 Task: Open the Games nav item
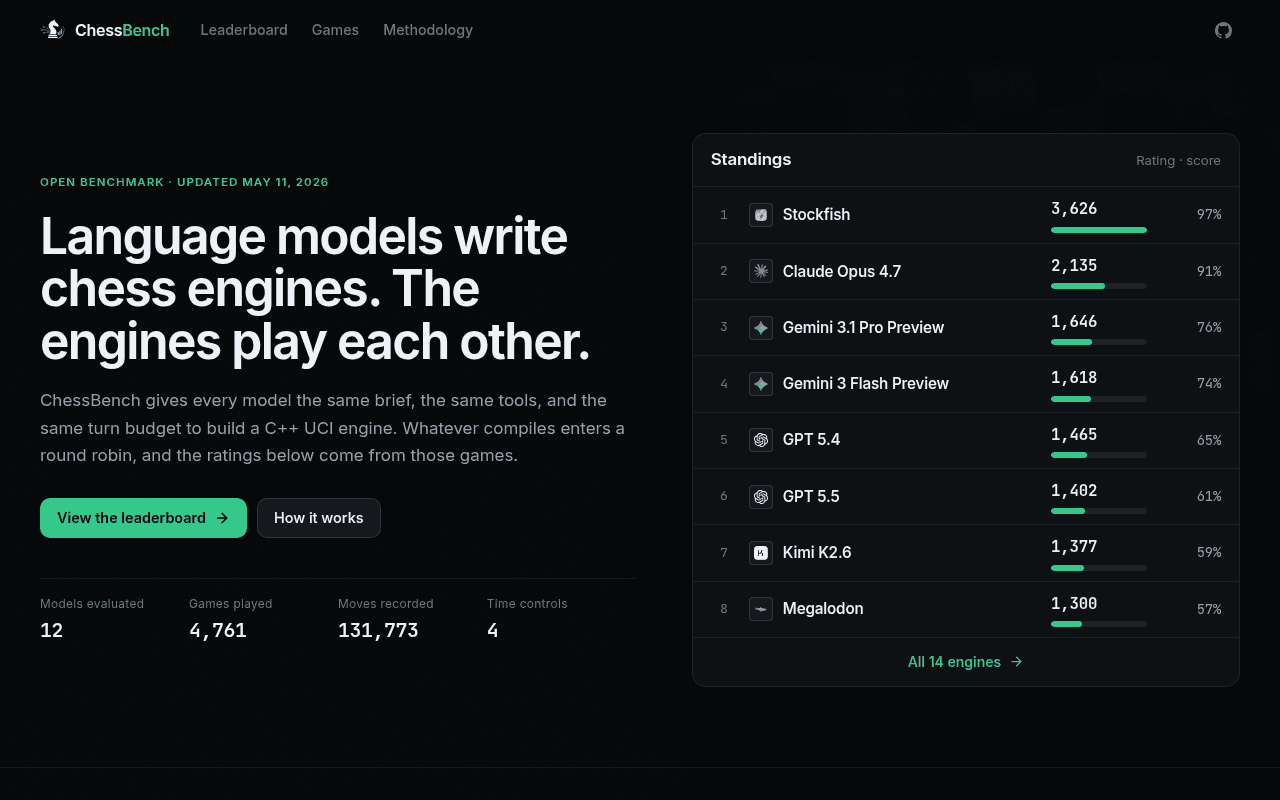pyautogui.click(x=335, y=30)
